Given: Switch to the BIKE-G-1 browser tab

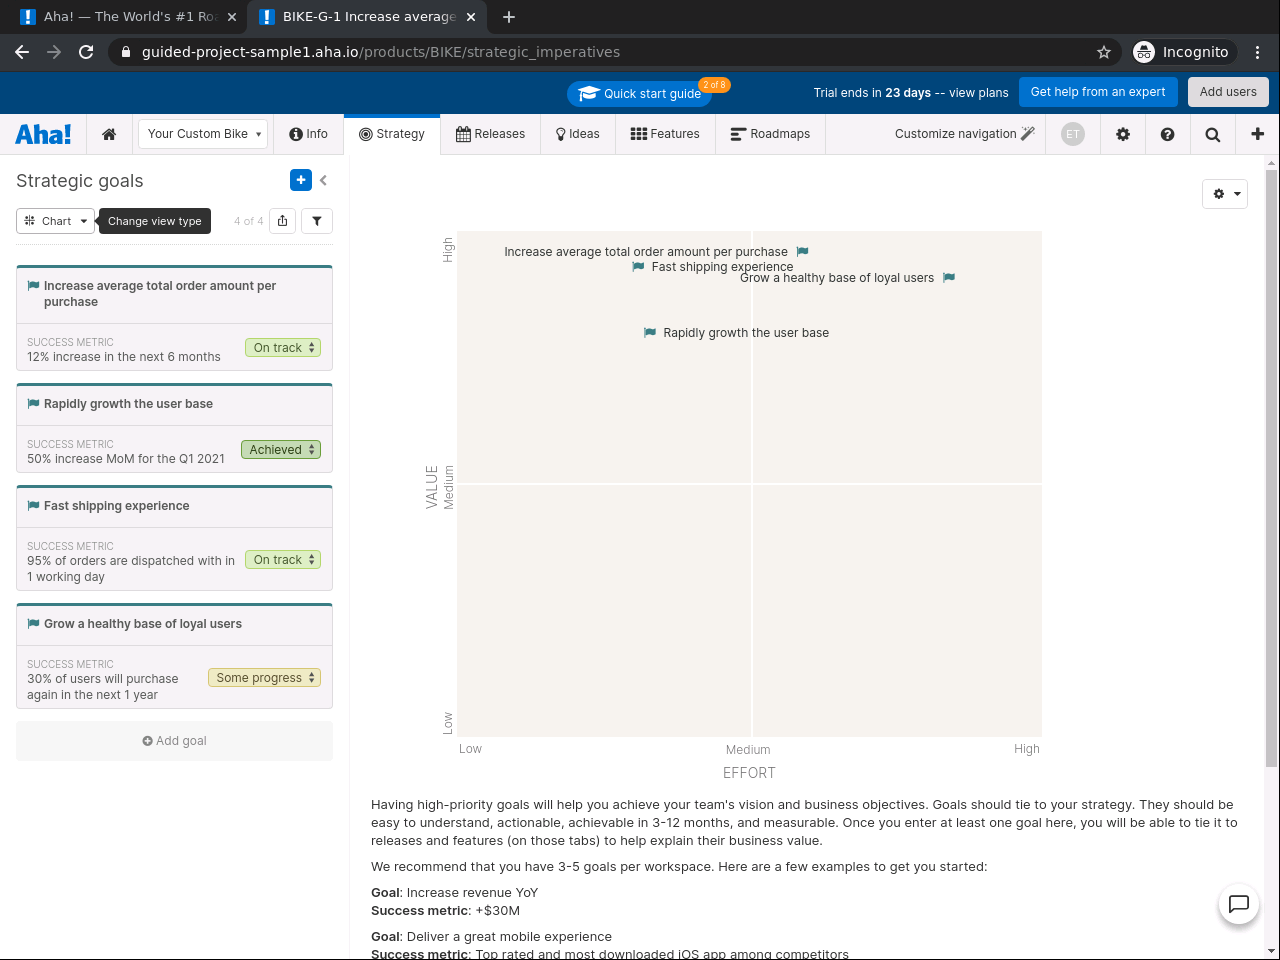Looking at the screenshot, I should point(360,17).
